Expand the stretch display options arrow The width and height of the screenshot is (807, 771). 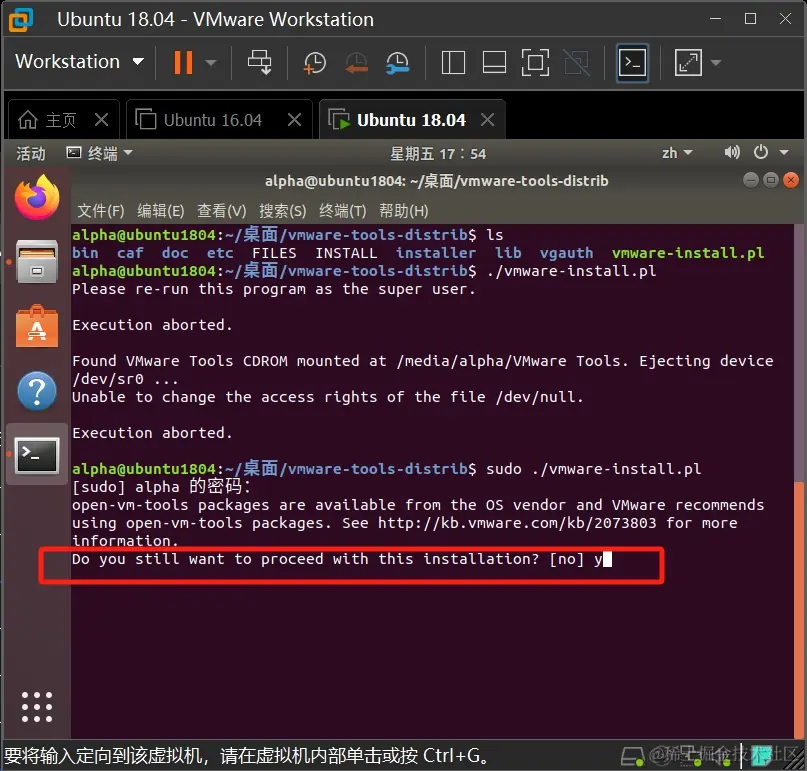[716, 63]
